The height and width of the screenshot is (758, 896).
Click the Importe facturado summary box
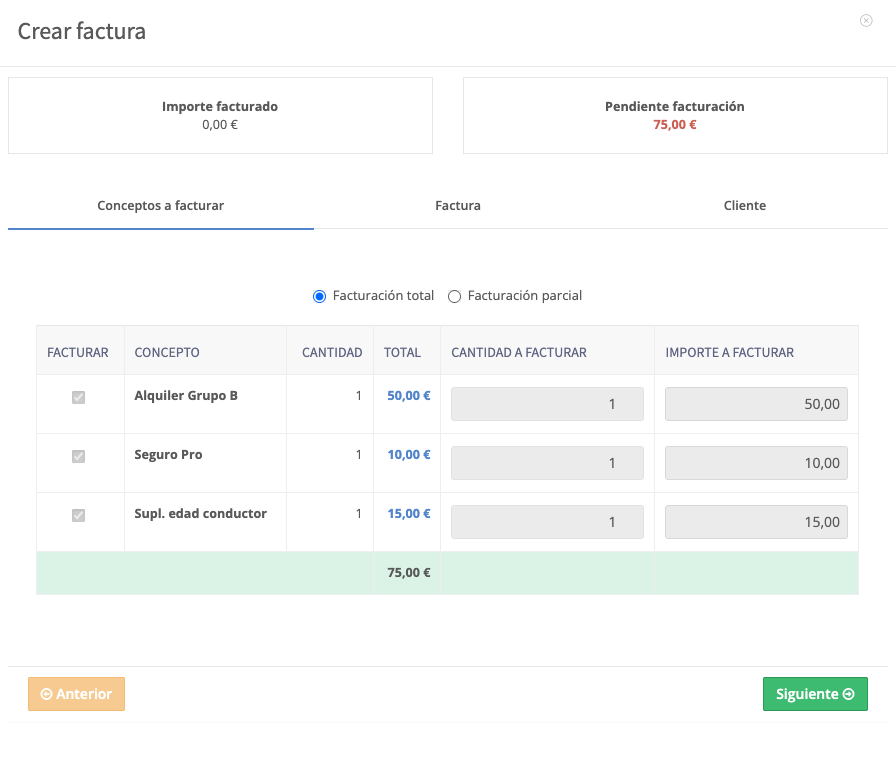(x=220, y=115)
